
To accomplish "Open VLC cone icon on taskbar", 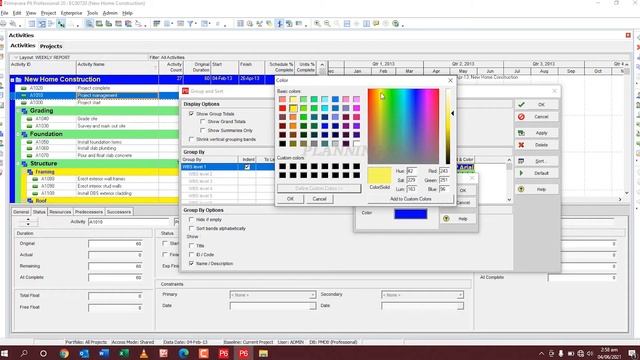I will point(144,353).
